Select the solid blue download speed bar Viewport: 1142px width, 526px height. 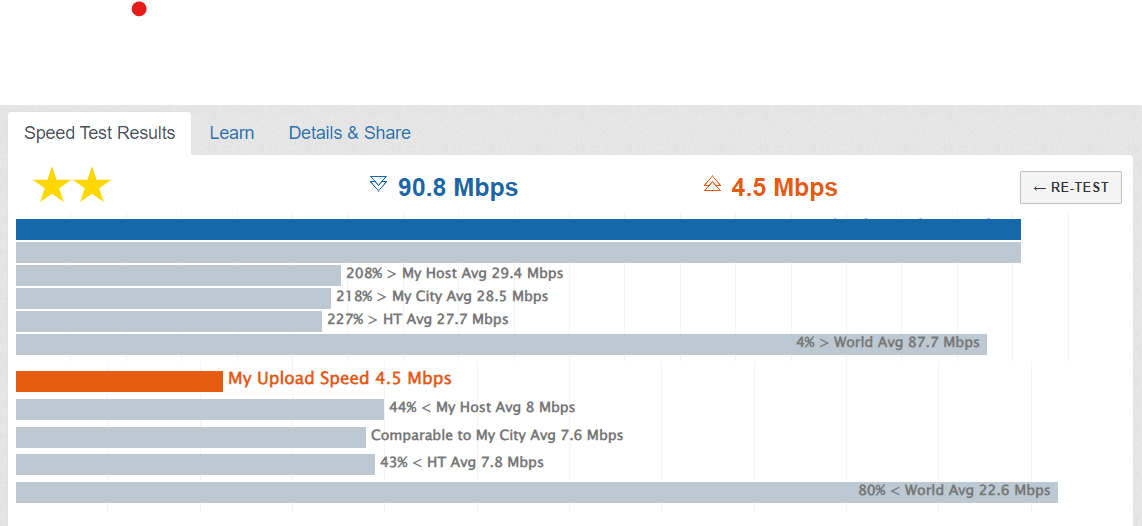[x=518, y=230]
